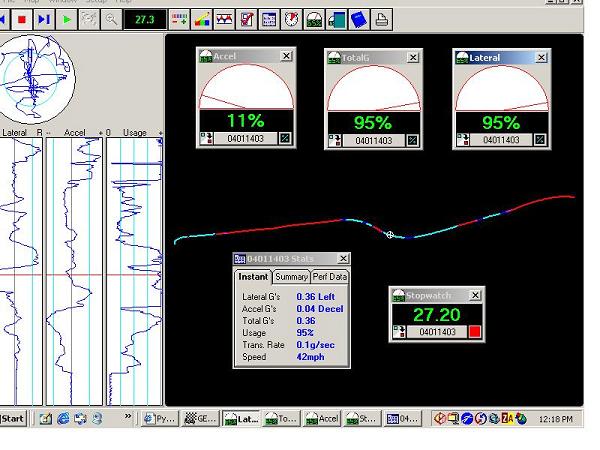Click the 04011403 button in Accel gauge

(x=245, y=140)
